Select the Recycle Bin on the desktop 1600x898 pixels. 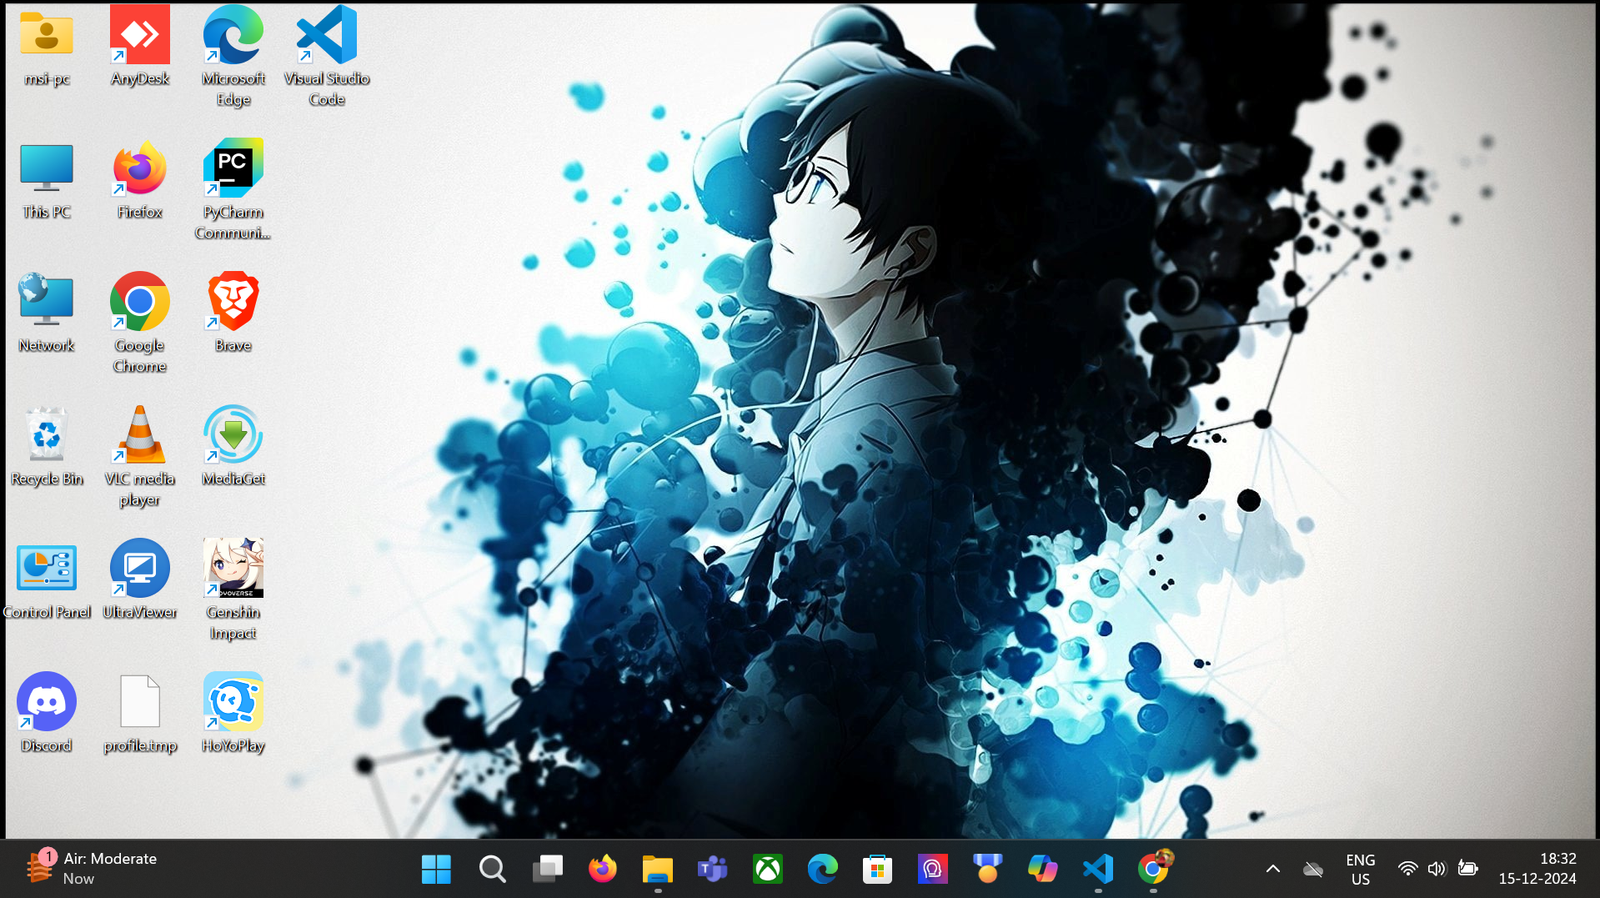click(46, 447)
